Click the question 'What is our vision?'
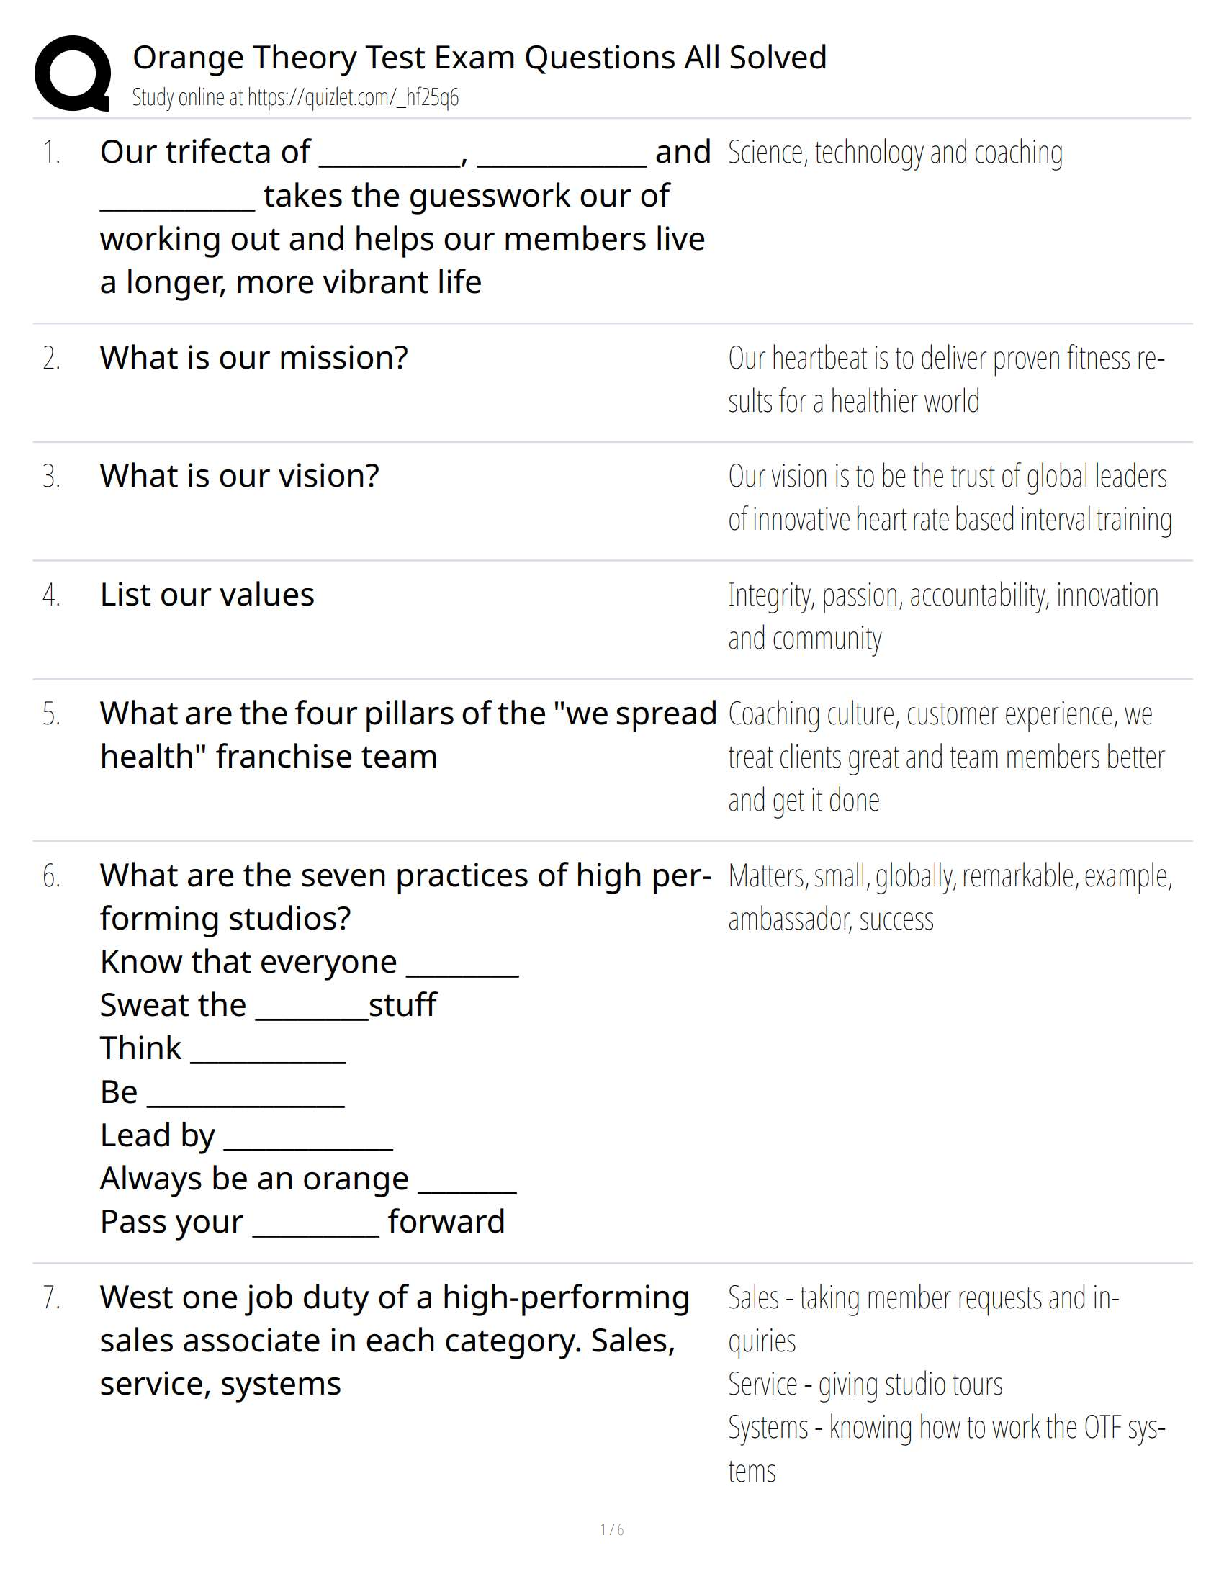The image size is (1224, 1584). coord(240,476)
